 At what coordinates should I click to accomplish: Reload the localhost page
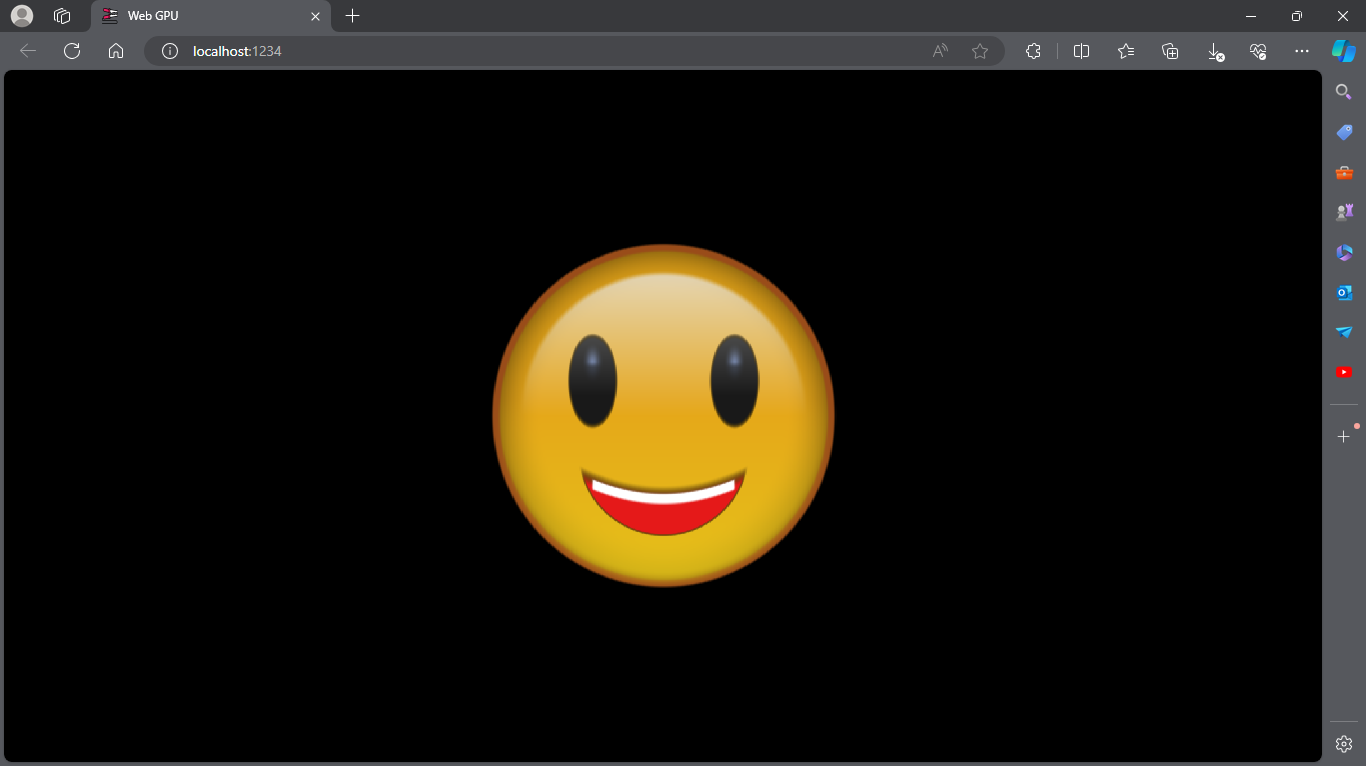[x=71, y=51]
